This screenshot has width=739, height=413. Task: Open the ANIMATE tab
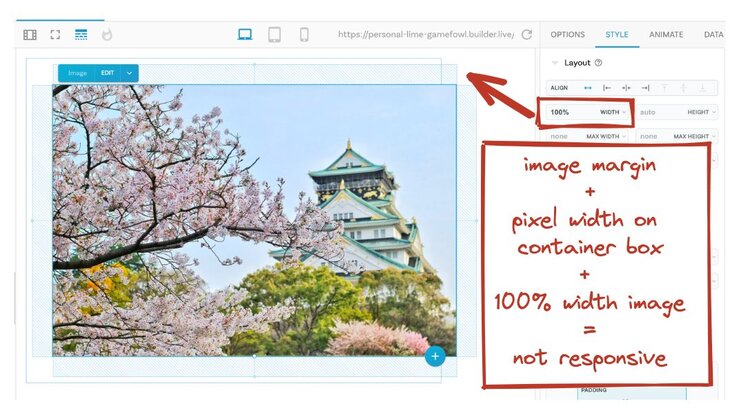(666, 34)
